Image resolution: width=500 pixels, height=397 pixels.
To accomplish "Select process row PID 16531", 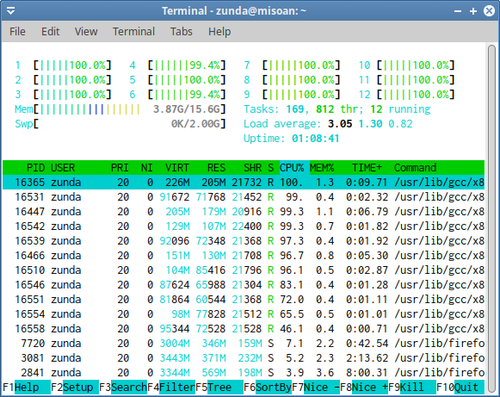I will (244, 197).
